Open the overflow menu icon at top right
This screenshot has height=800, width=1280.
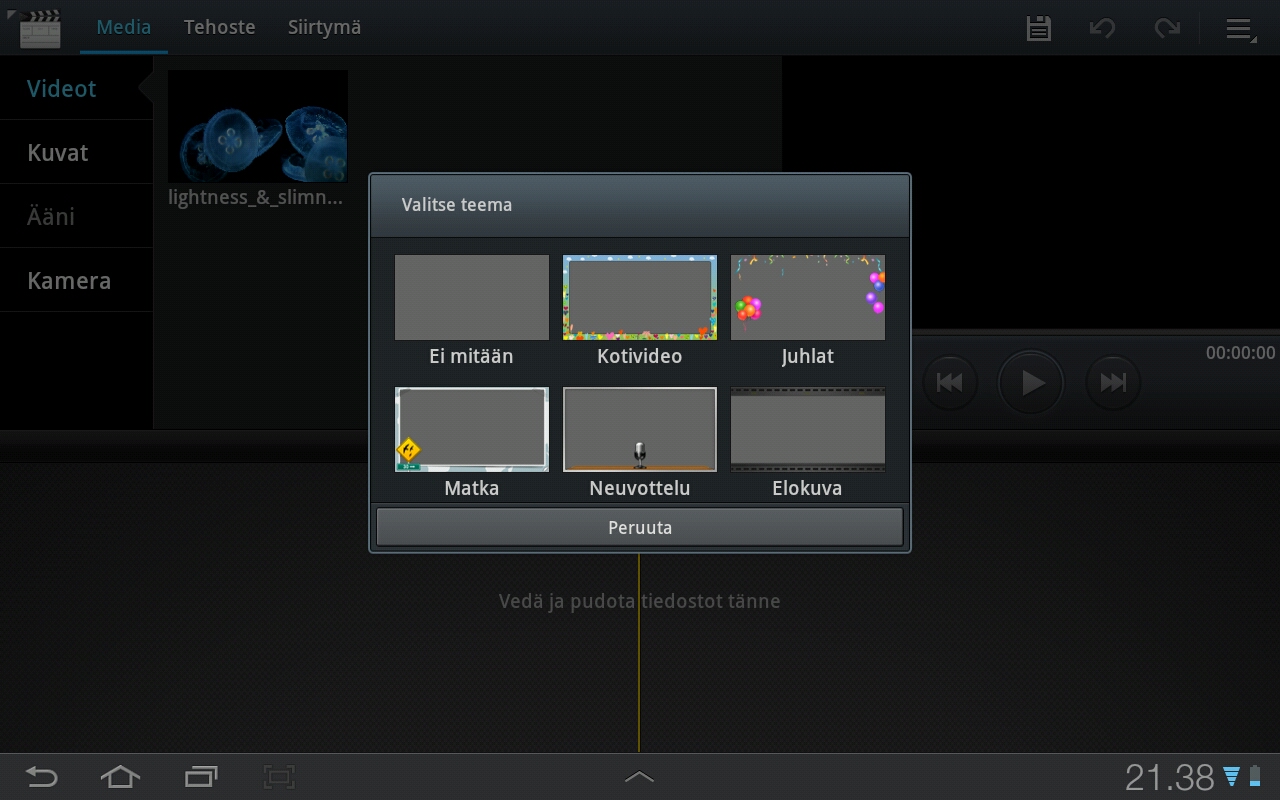(1240, 29)
